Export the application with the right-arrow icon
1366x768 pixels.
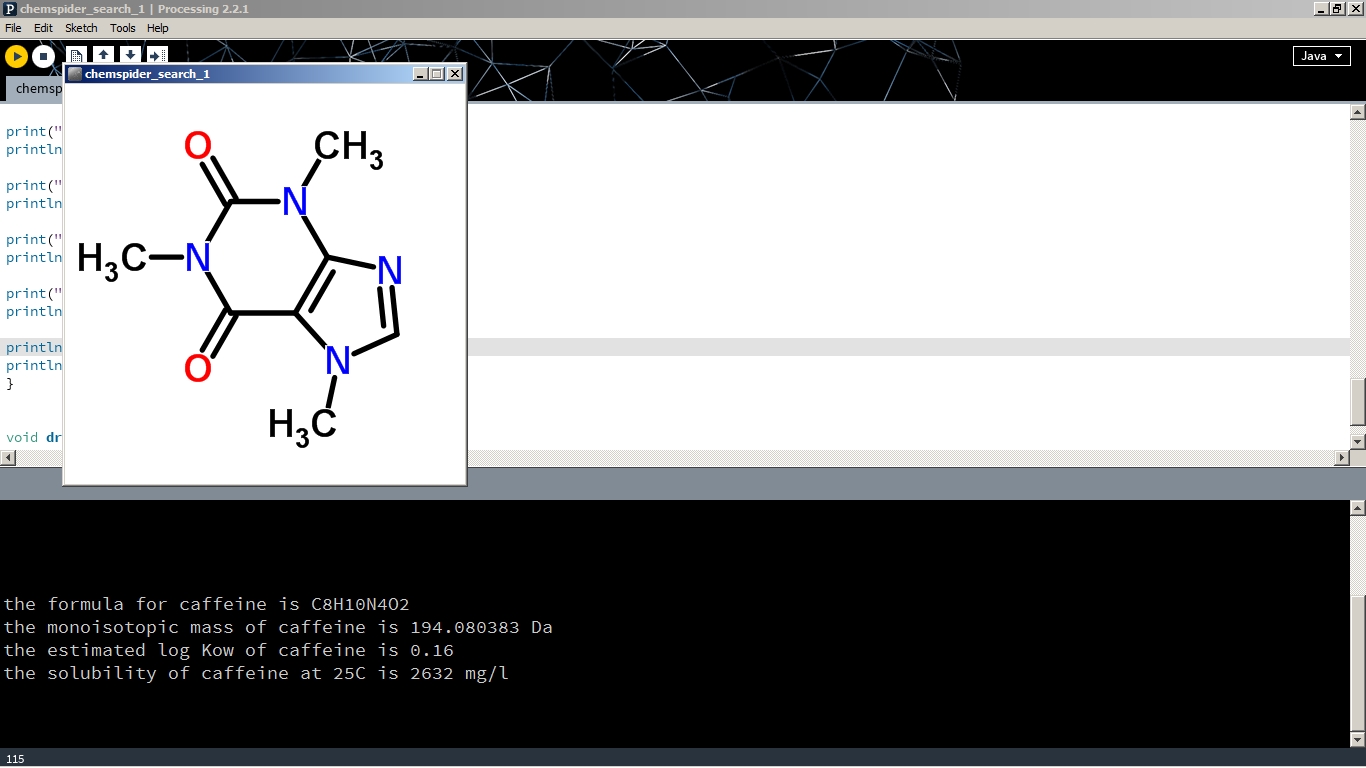(157, 56)
